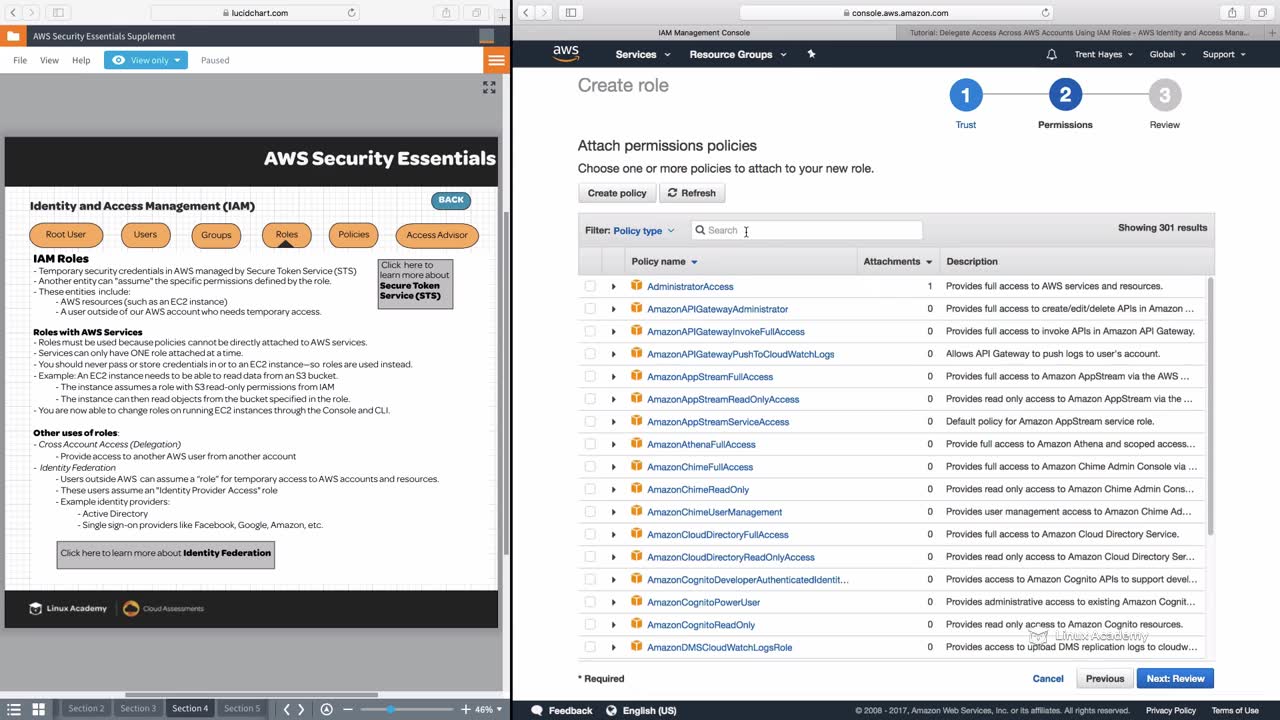Image resolution: width=1280 pixels, height=720 pixels.
Task: Enter fullscreen view in Lucidchart
Action: click(489, 88)
